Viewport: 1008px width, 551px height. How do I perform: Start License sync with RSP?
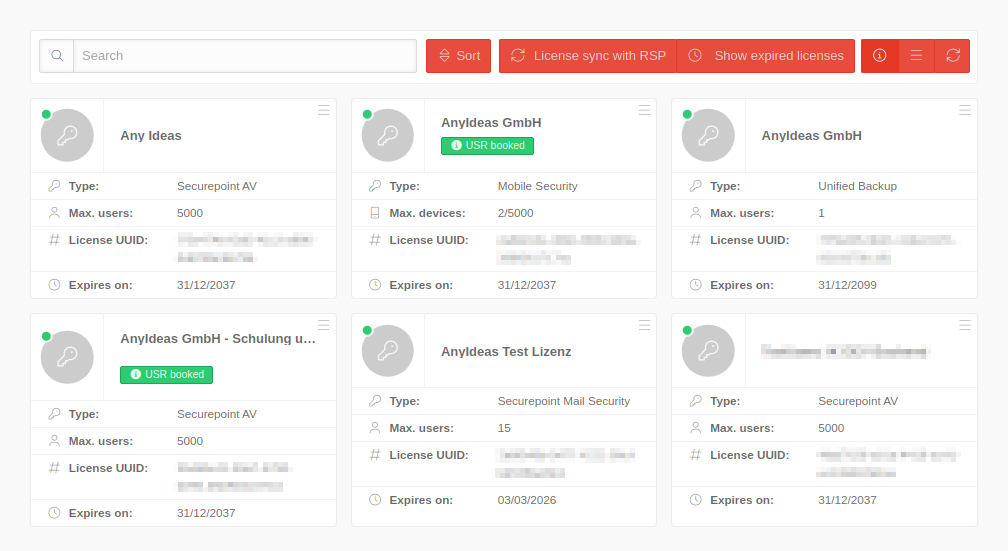coord(587,56)
